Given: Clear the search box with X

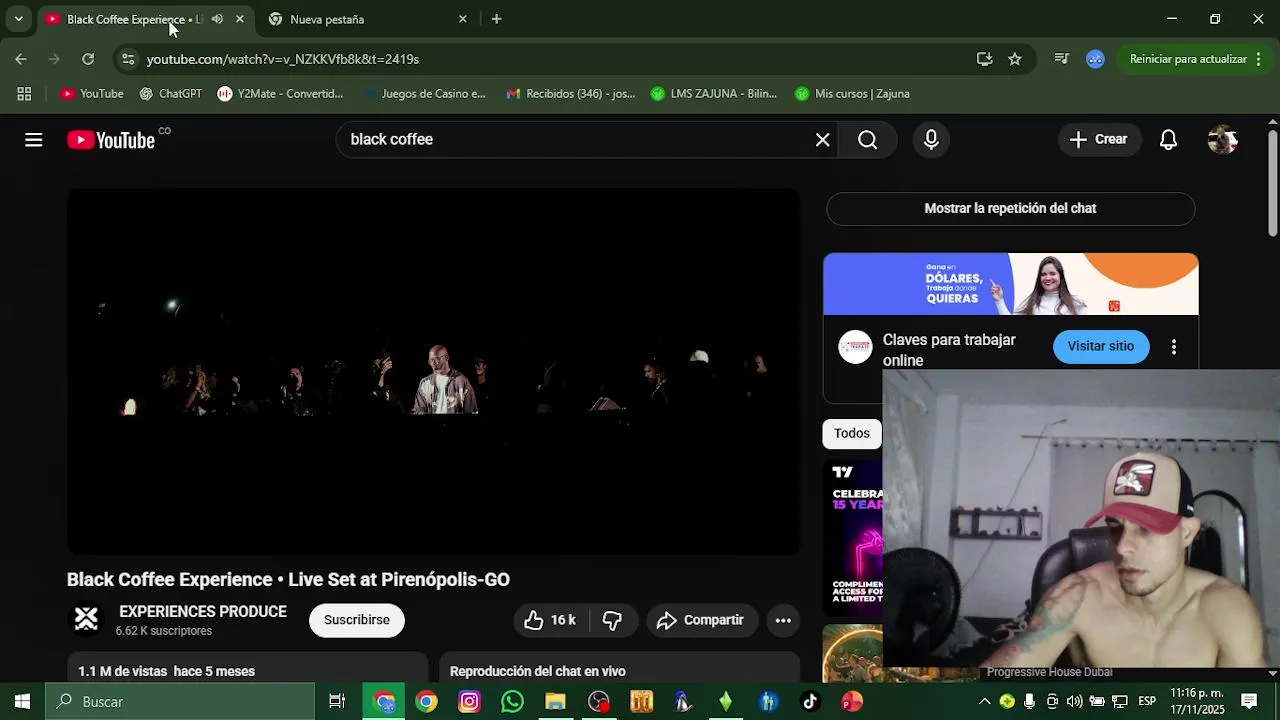Looking at the screenshot, I should tap(822, 140).
